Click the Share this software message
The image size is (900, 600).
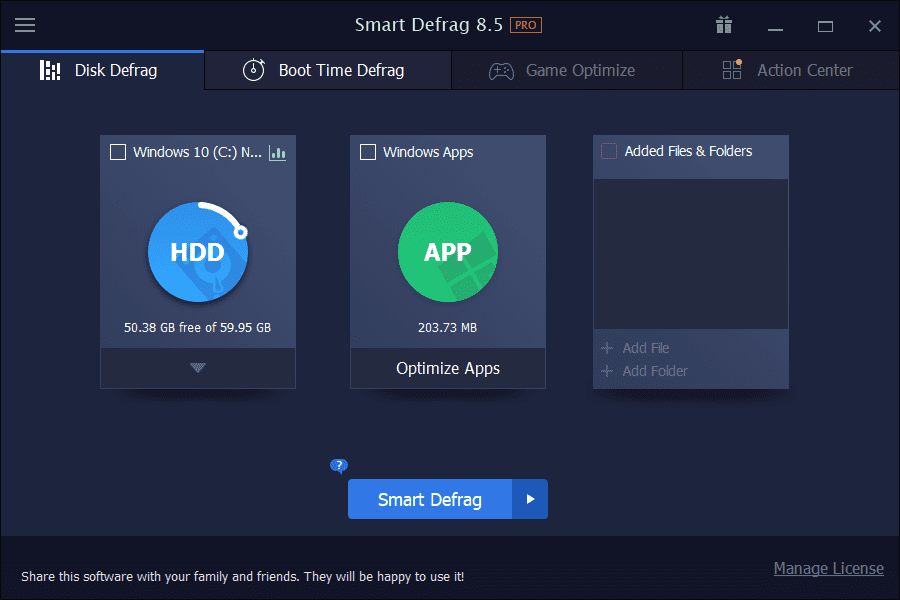click(242, 576)
